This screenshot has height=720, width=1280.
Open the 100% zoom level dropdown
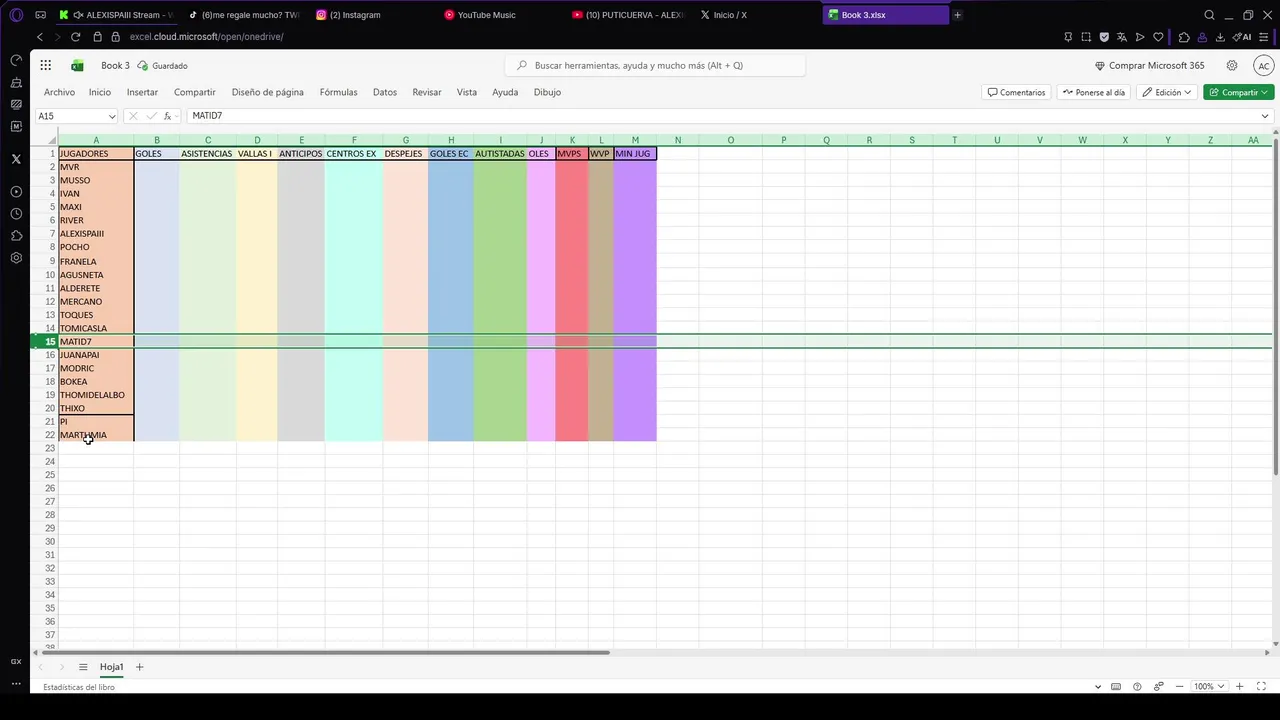pos(1208,686)
